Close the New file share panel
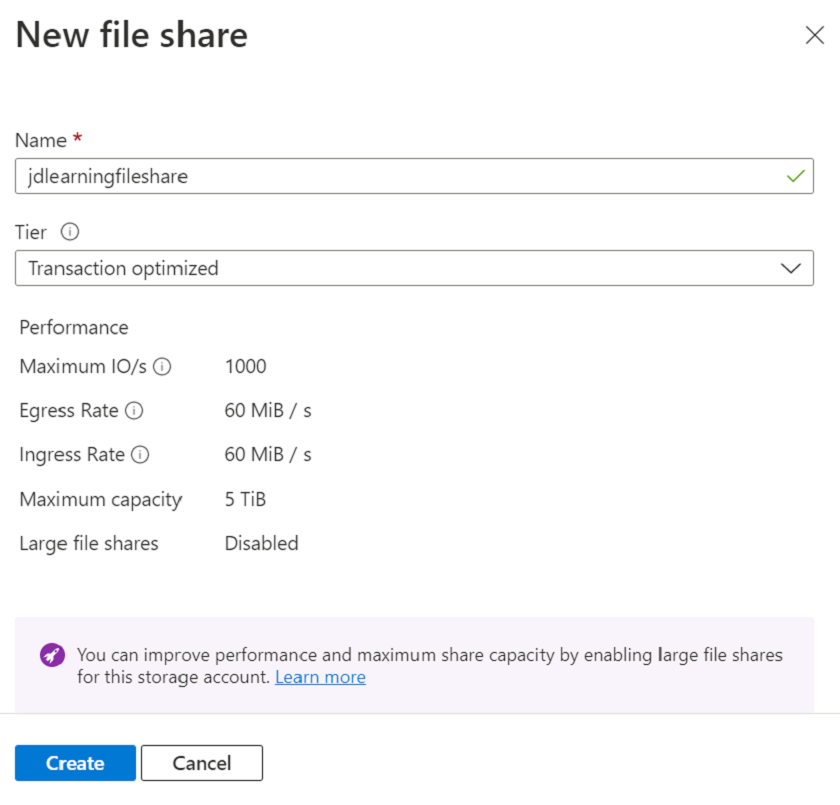The width and height of the screenshot is (840, 805). click(815, 34)
